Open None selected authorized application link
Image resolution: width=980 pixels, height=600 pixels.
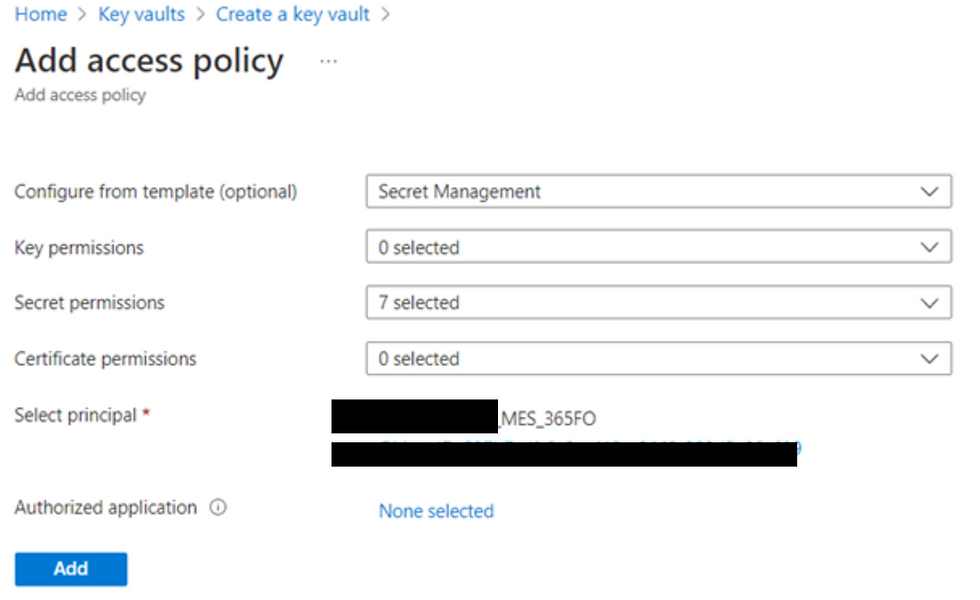pyautogui.click(x=436, y=511)
